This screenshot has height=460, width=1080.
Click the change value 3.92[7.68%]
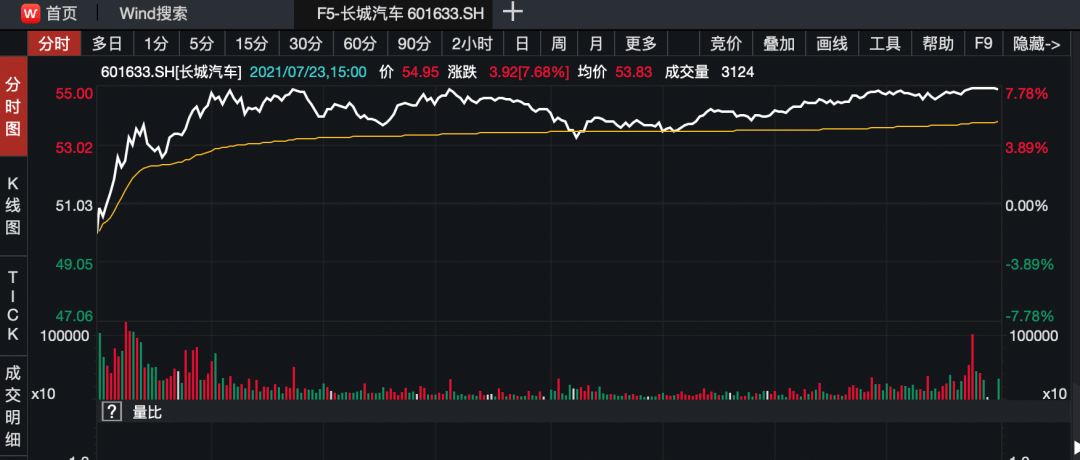tap(529, 72)
